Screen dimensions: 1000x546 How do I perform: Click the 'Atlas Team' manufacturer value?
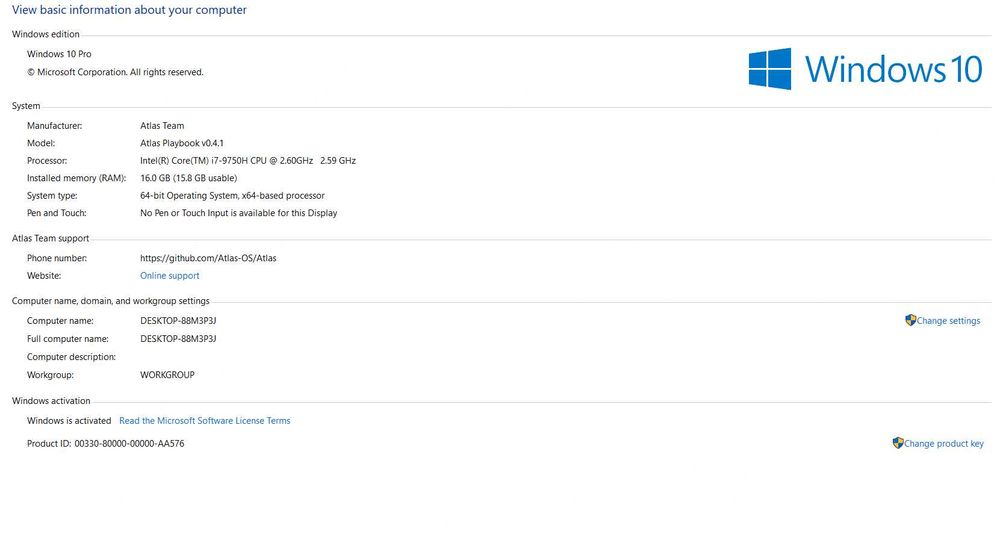pyautogui.click(x=162, y=126)
